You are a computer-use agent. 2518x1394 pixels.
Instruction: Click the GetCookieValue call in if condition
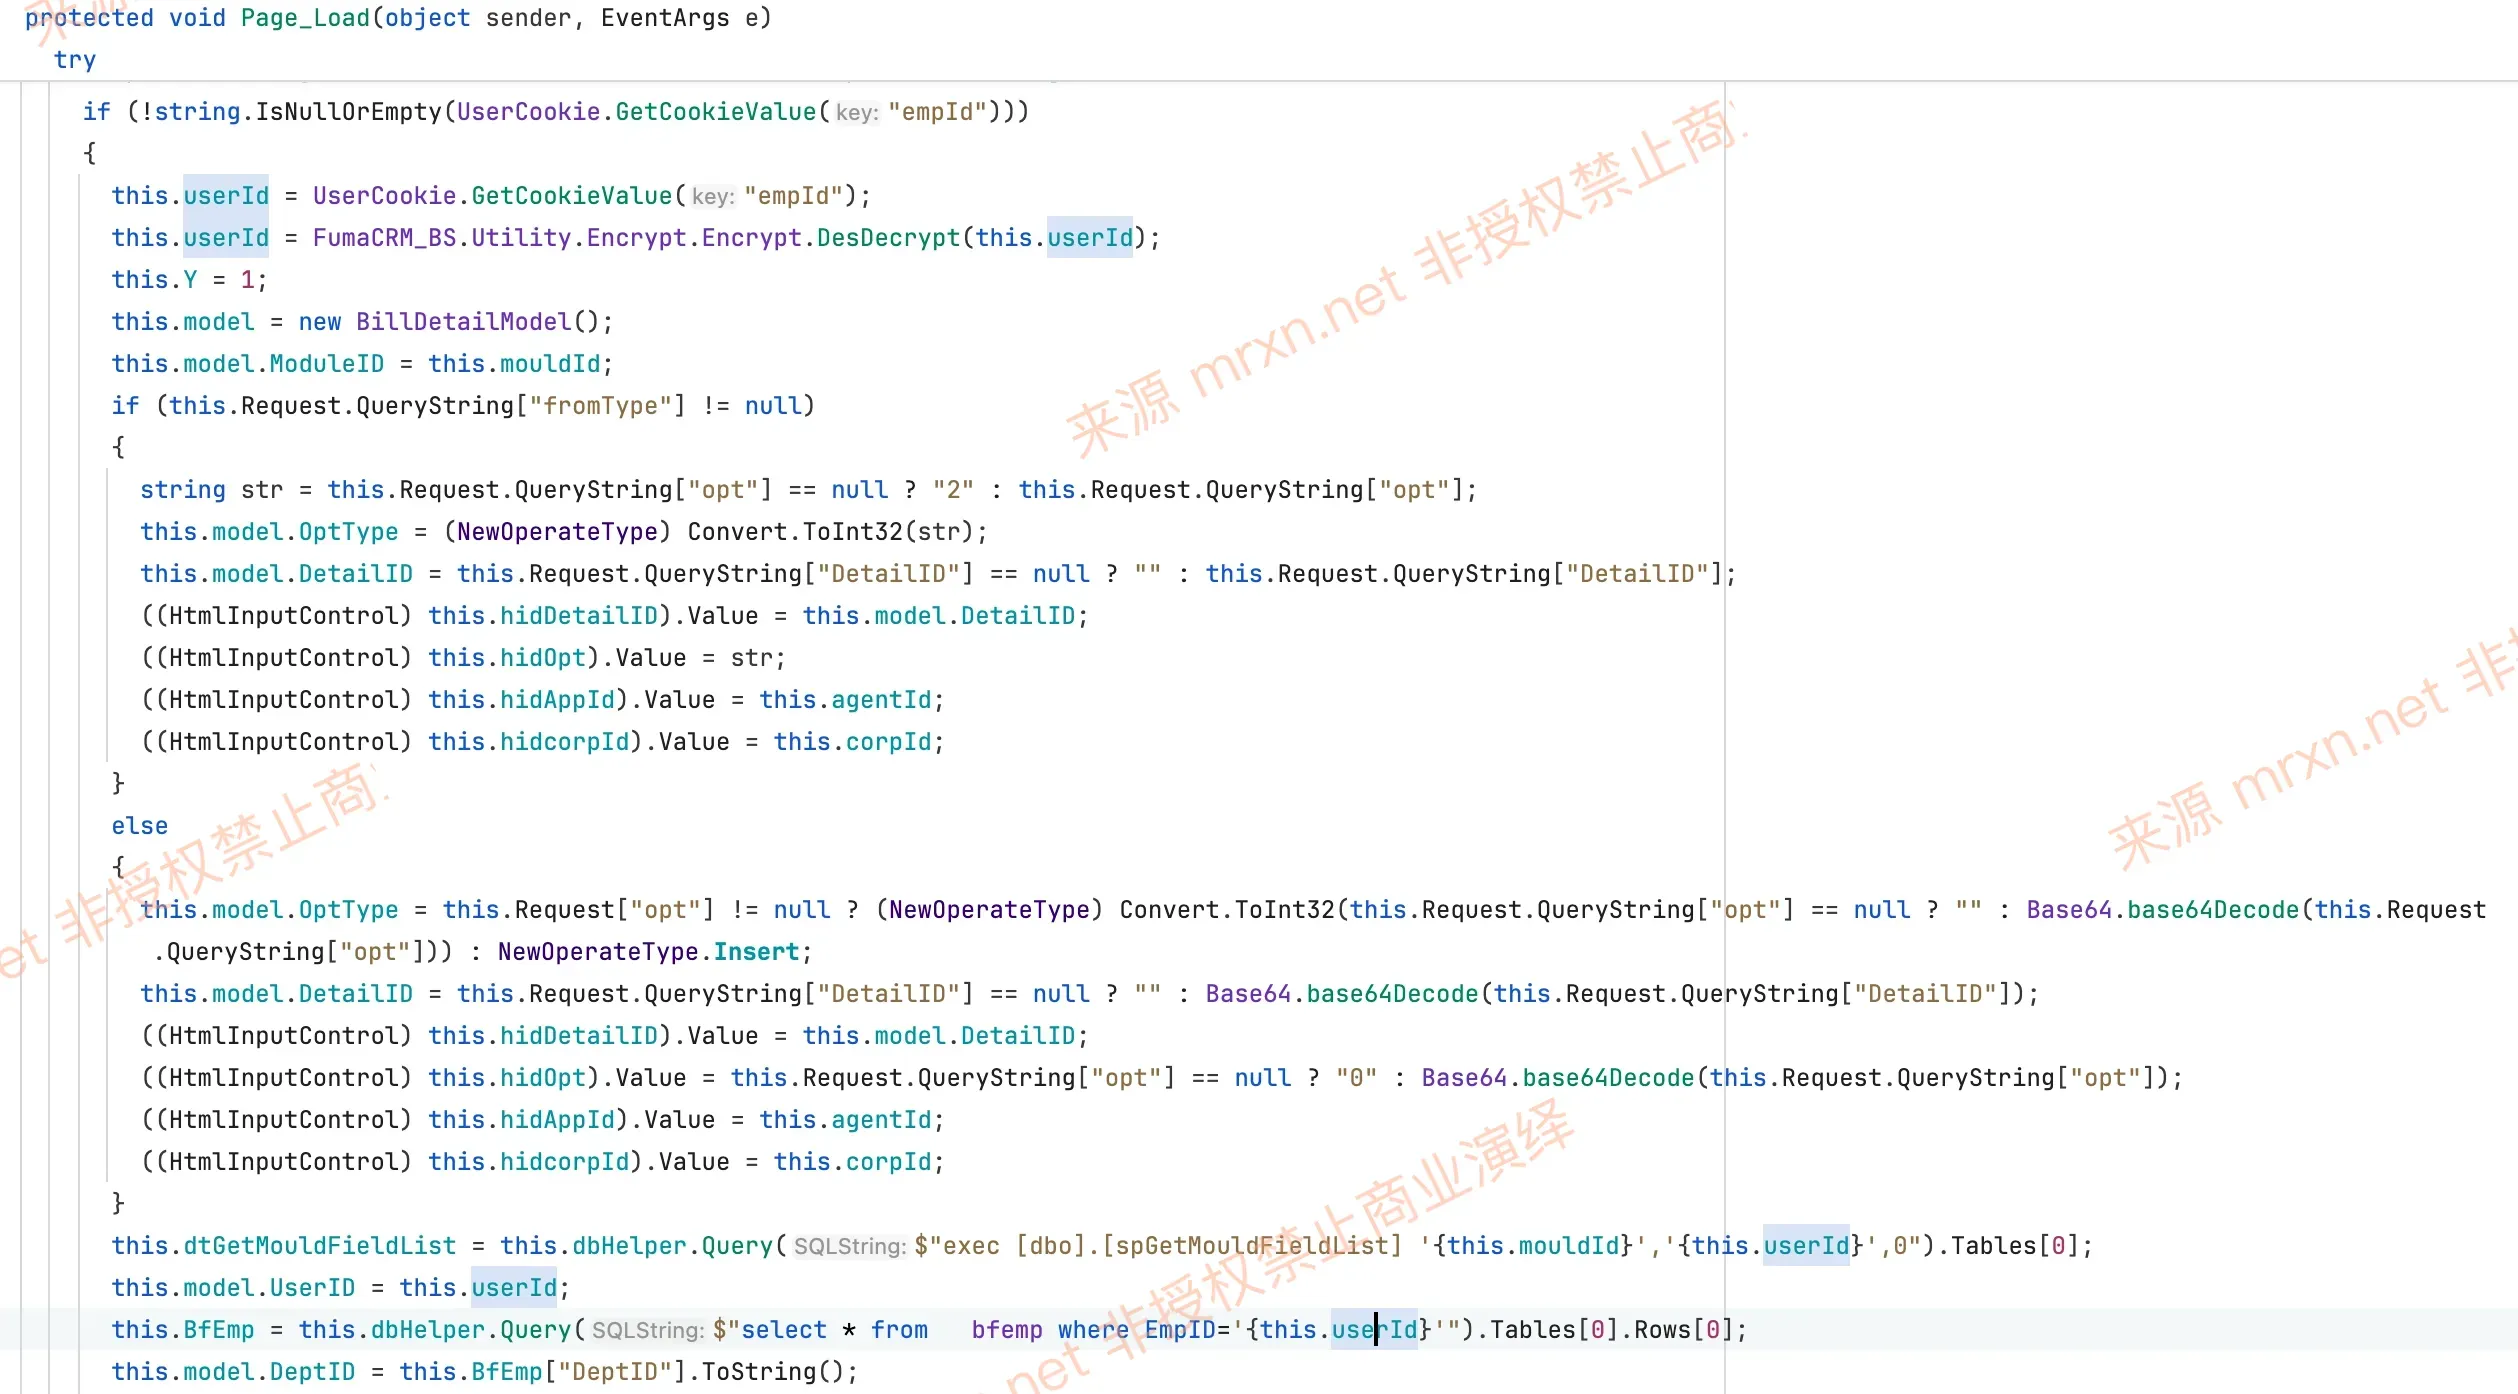(x=716, y=111)
